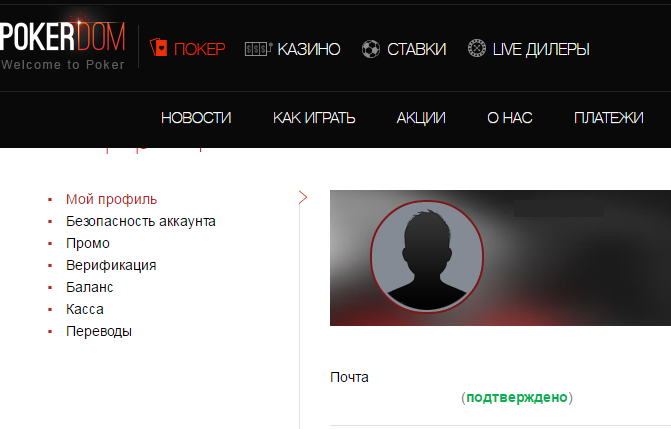The width and height of the screenshot is (671, 429).
Task: Open the КАЗИНО section
Action: tap(309, 49)
